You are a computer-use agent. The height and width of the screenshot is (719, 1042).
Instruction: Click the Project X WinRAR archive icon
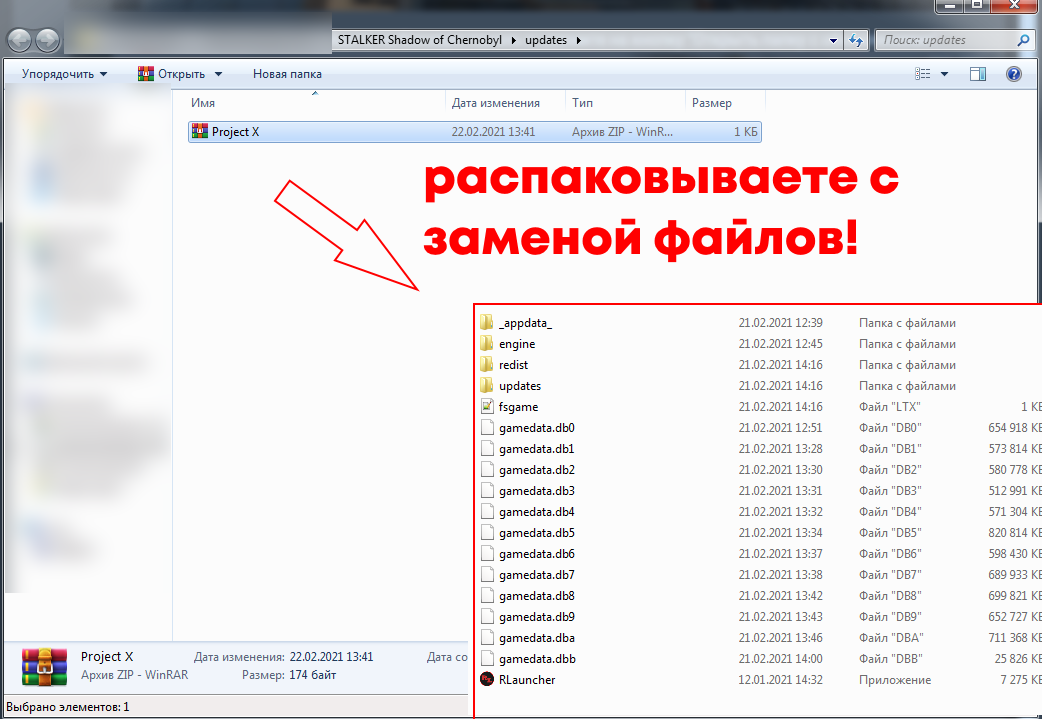click(199, 131)
